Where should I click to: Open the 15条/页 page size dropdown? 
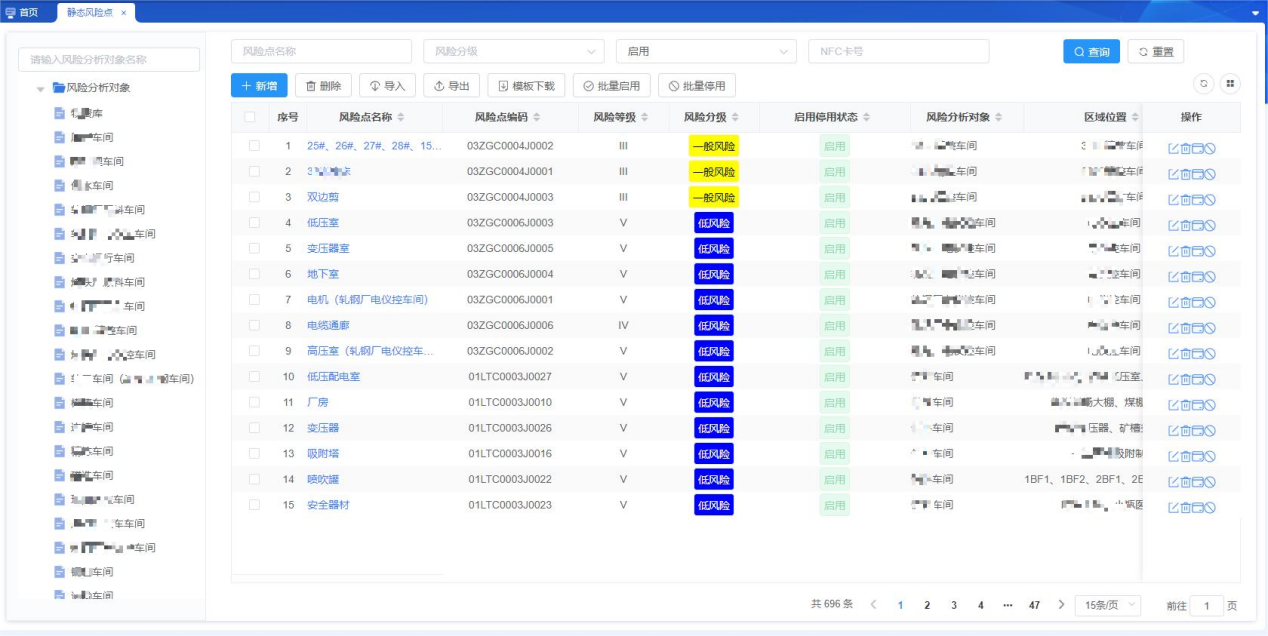[1108, 605]
